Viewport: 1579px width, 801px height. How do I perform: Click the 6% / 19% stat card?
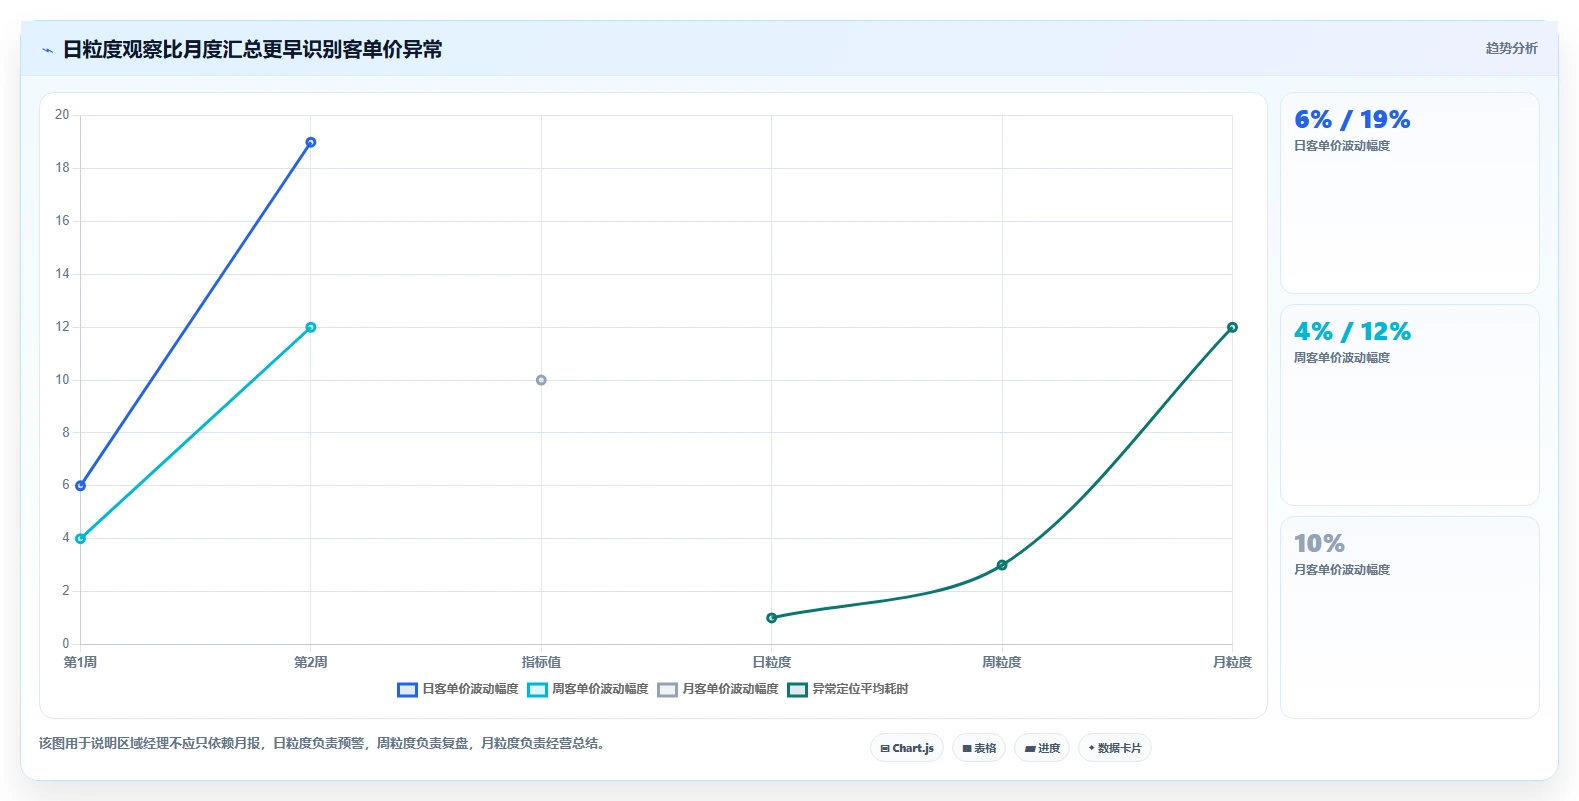[1409, 193]
